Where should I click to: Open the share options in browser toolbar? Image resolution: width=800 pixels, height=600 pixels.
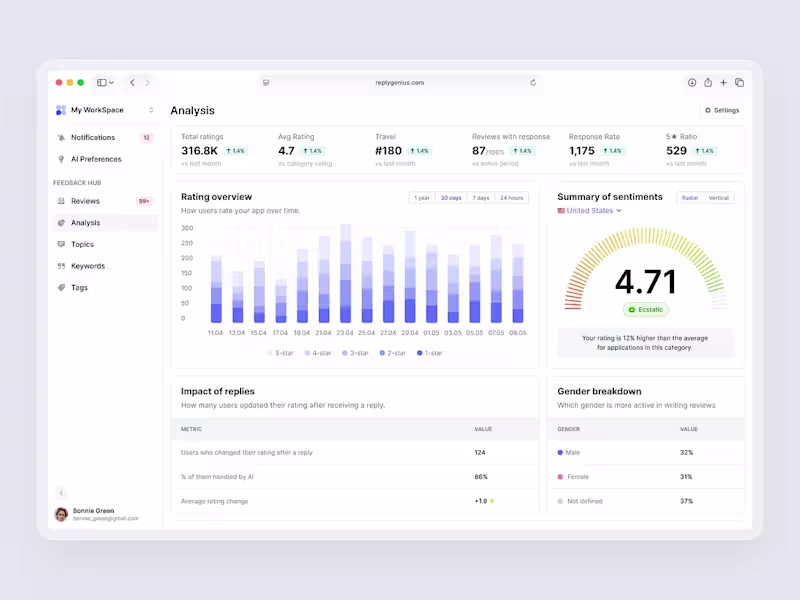click(x=708, y=82)
